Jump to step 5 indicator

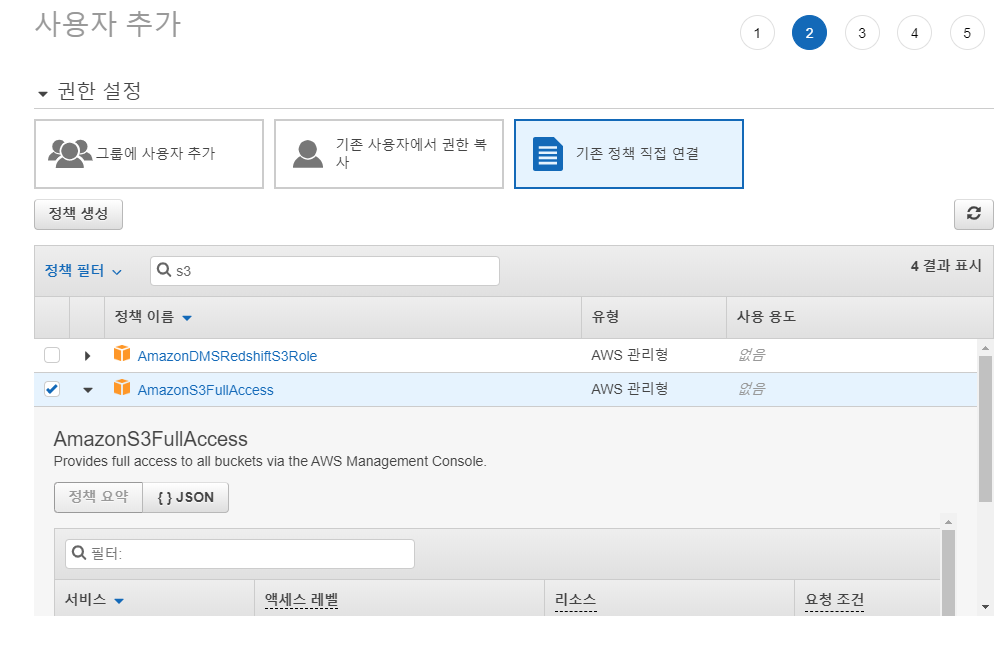(x=967, y=33)
